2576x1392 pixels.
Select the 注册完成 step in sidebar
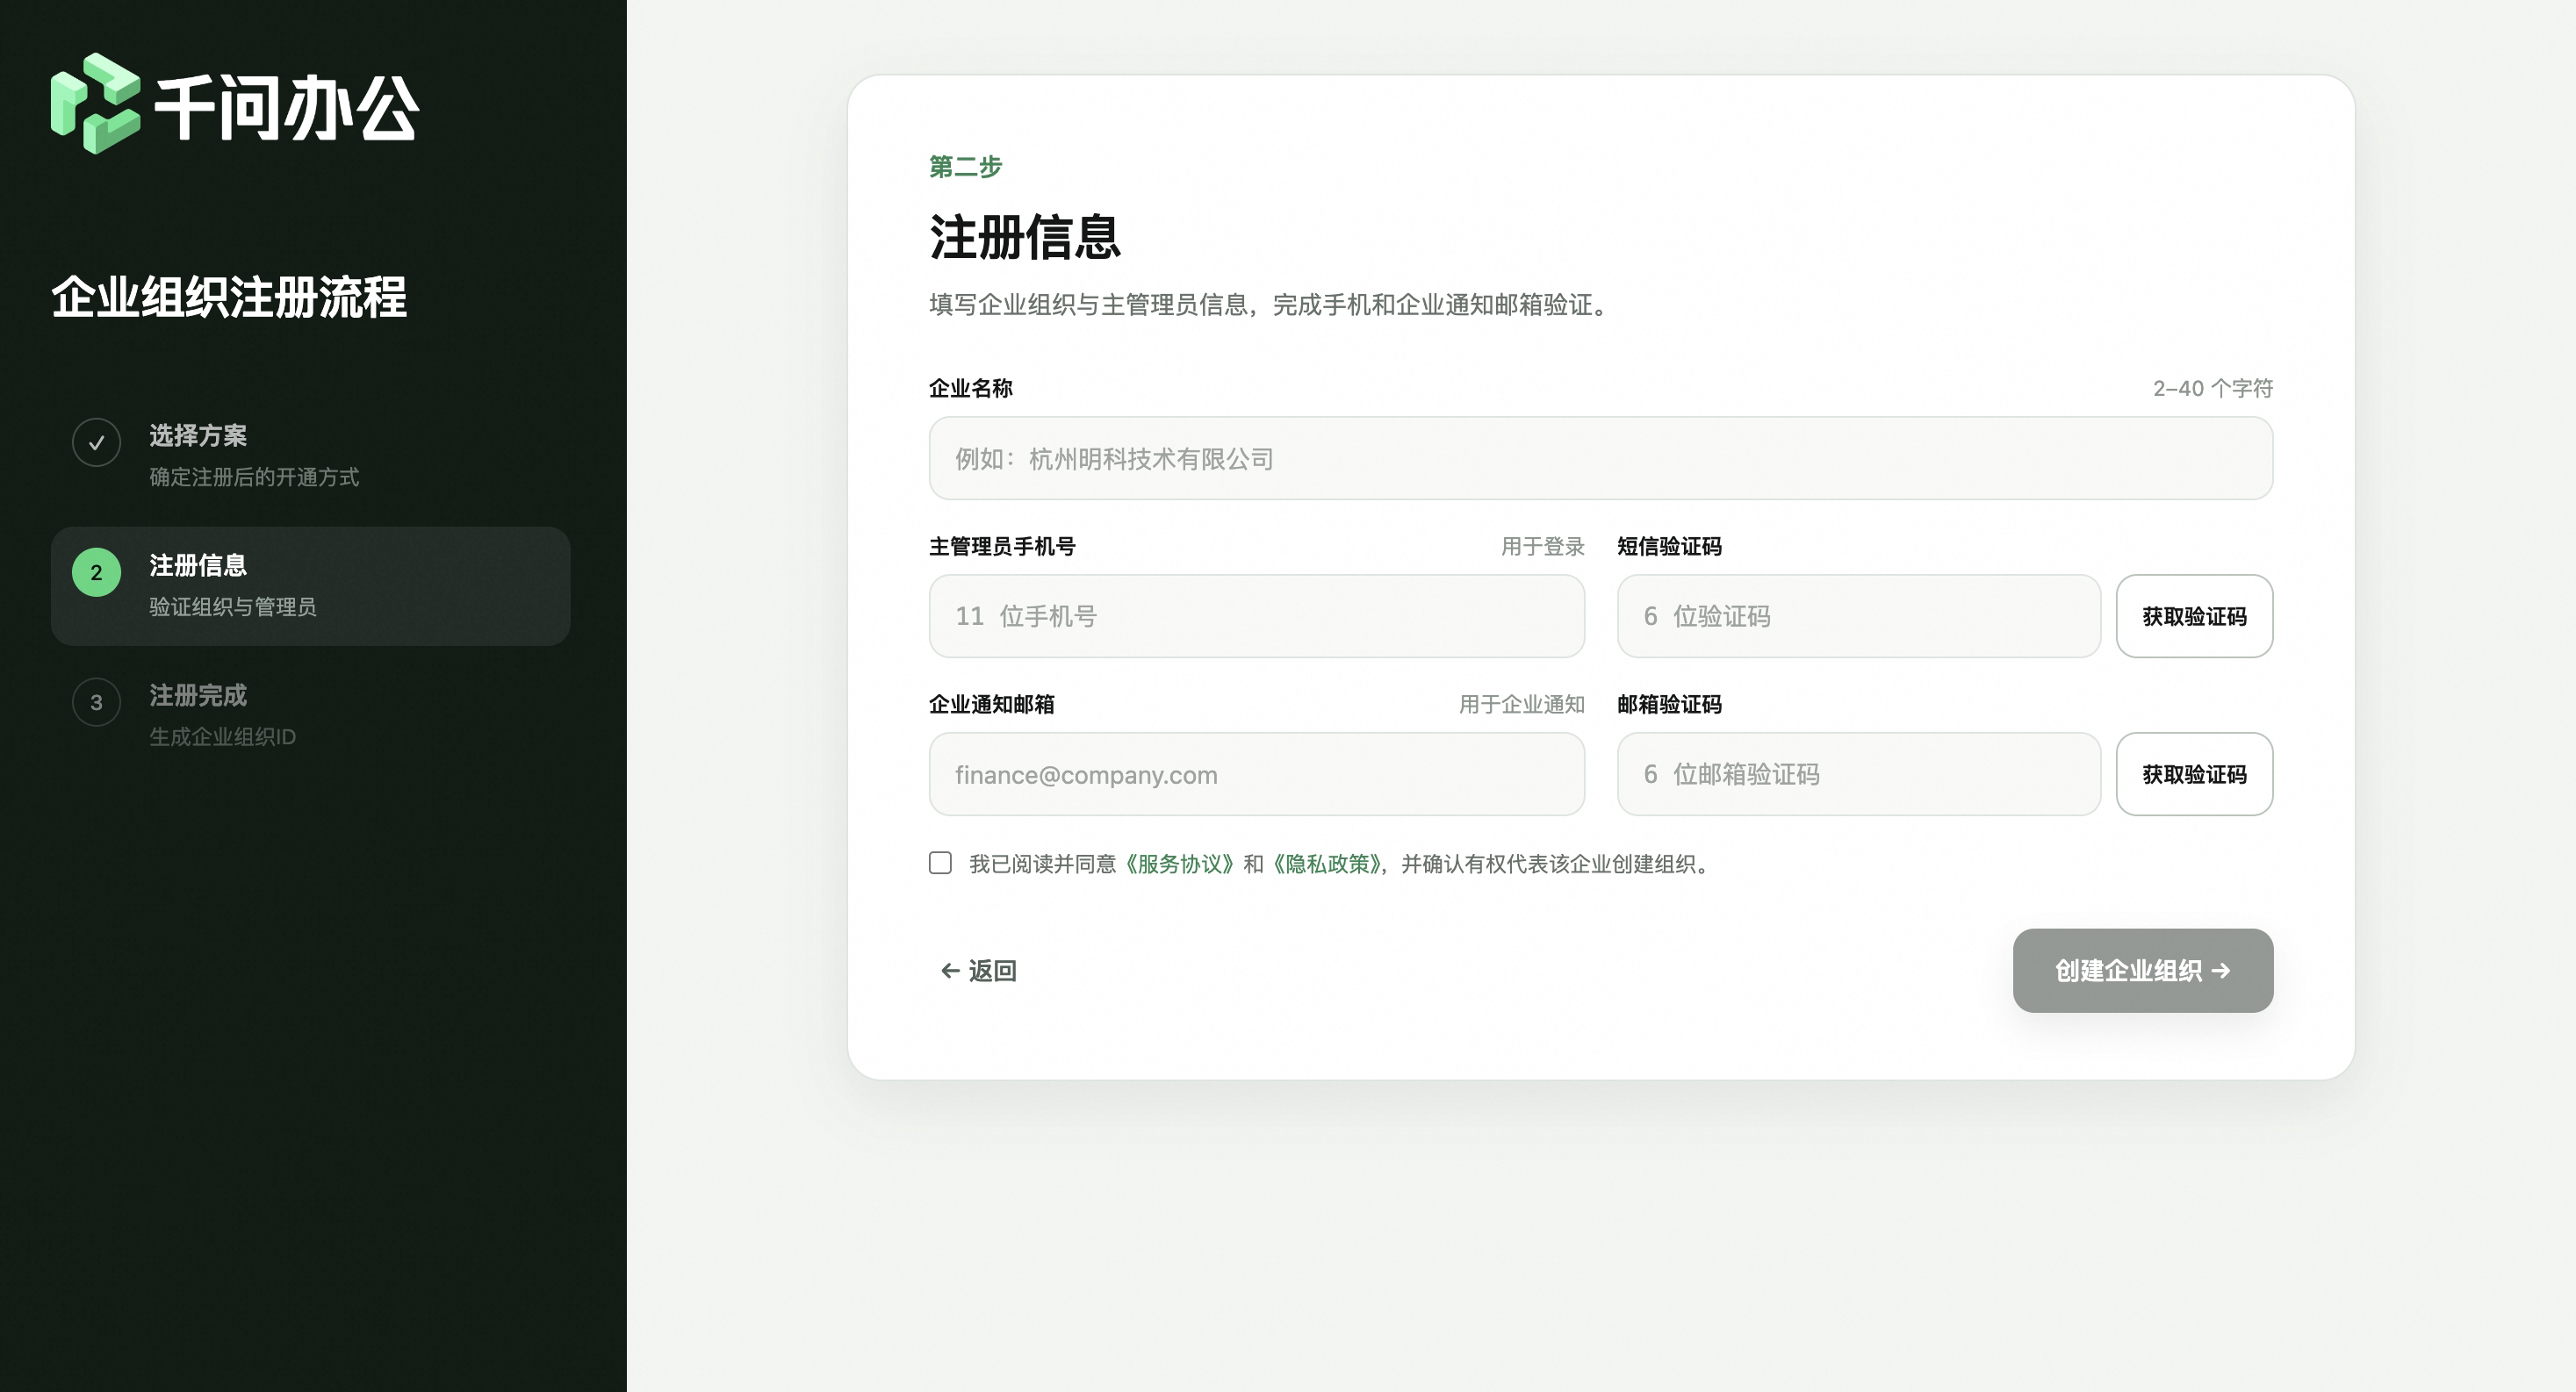pyautogui.click(x=310, y=716)
